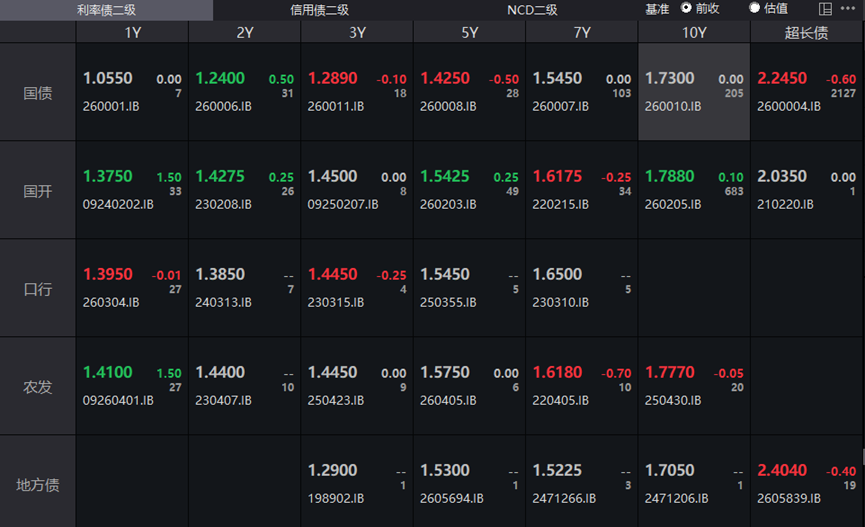The height and width of the screenshot is (527, 865).
Task: Open the 230315.IB cell at 1.4450
Action: click(357, 288)
